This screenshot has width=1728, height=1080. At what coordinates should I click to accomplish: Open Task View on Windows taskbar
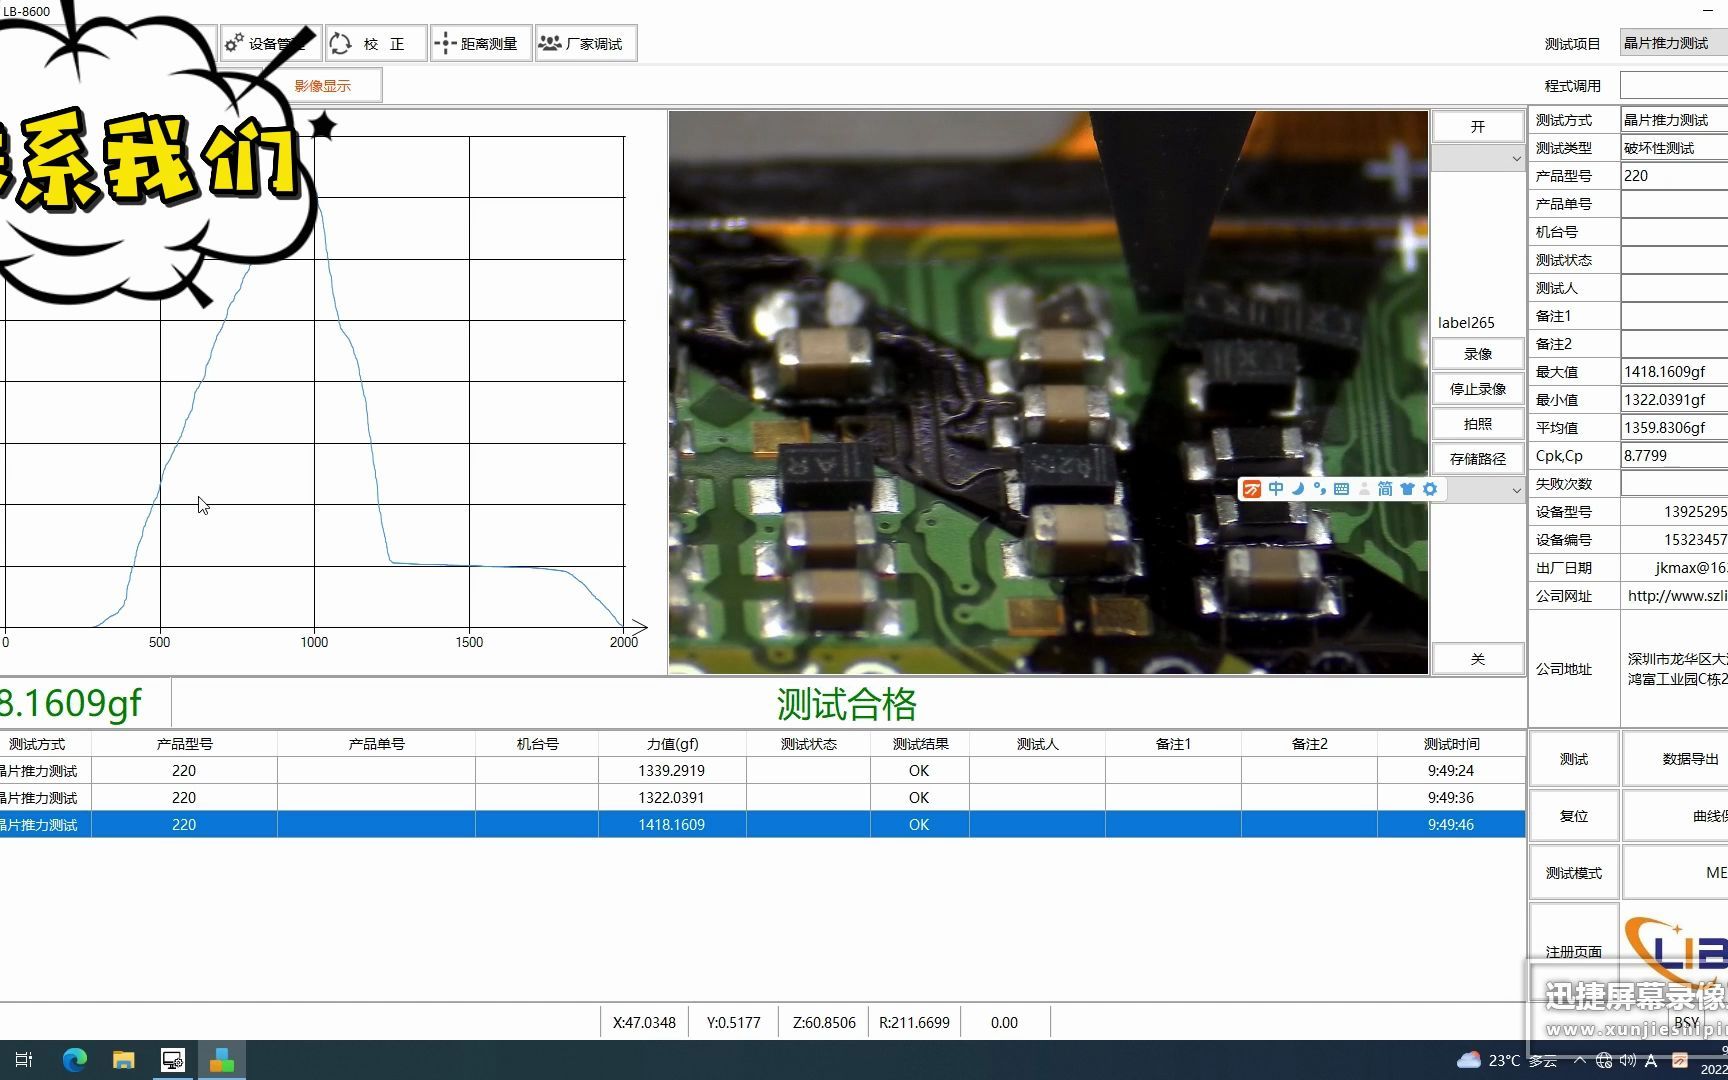25,1060
